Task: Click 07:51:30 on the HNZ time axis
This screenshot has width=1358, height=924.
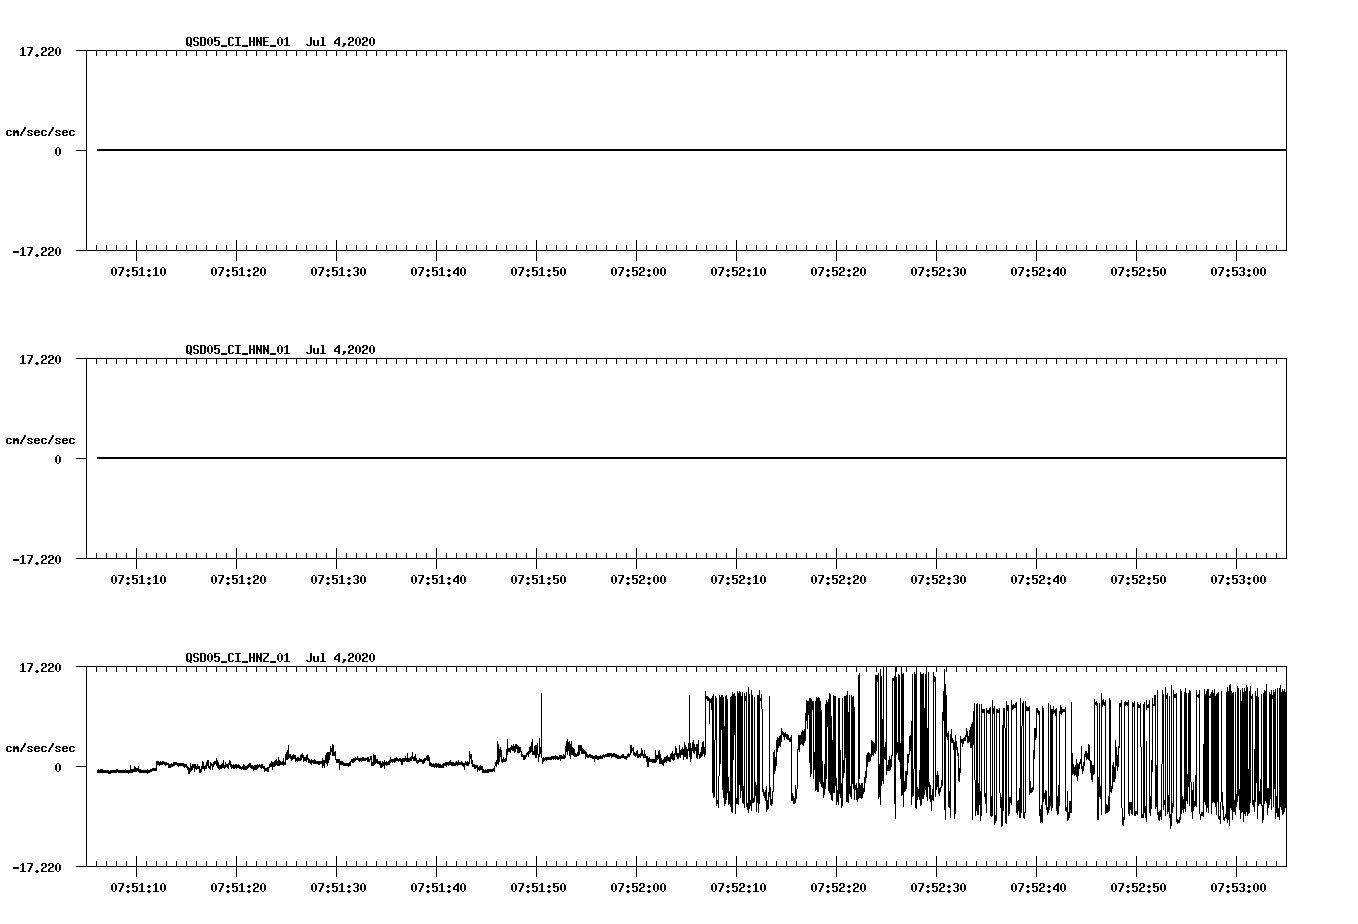Action: click(x=338, y=887)
